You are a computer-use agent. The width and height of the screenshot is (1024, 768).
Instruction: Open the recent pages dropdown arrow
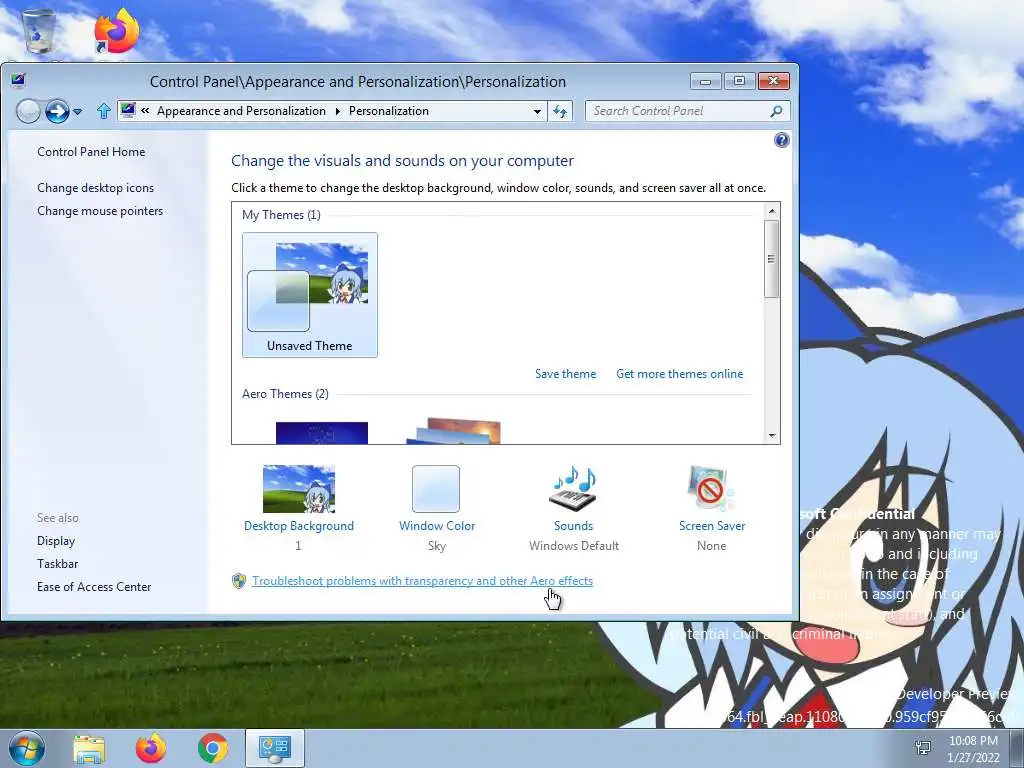point(78,112)
